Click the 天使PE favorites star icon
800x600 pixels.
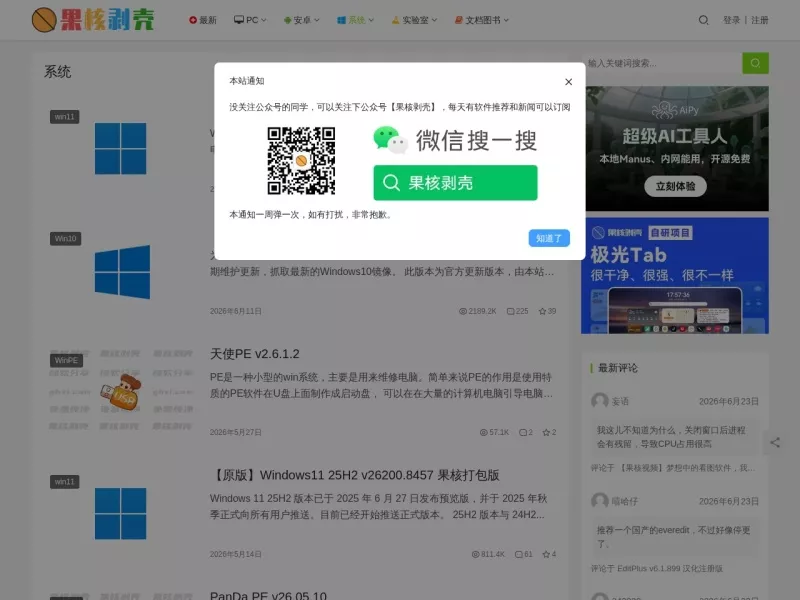[546, 433]
